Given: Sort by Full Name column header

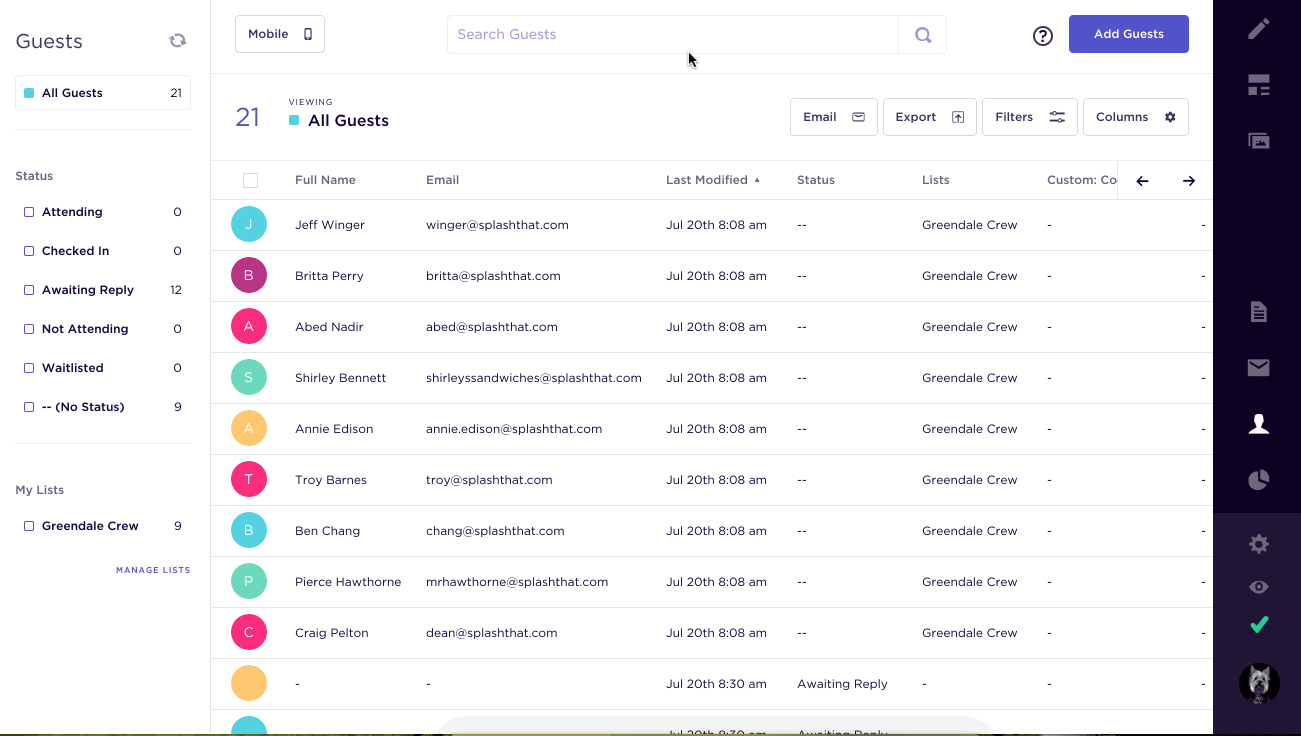Looking at the screenshot, I should [x=325, y=180].
